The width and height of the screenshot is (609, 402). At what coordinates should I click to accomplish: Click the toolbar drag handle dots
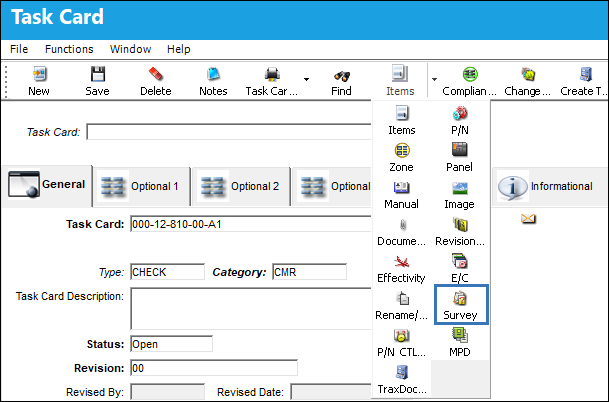(6, 82)
